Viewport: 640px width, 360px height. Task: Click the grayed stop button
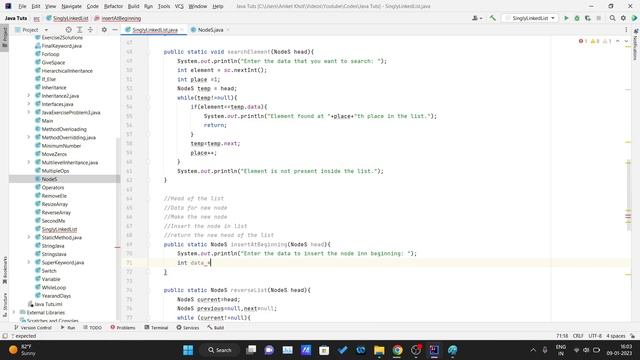point(599,18)
